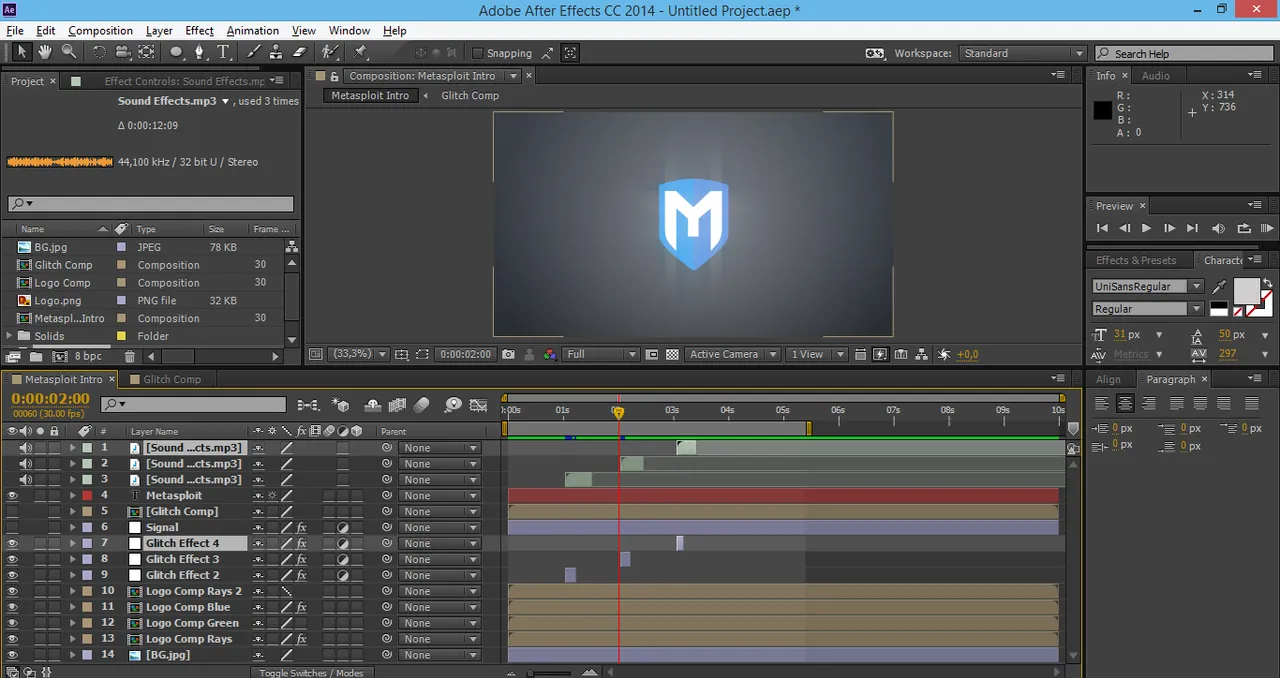The height and width of the screenshot is (678, 1280).
Task: Hide the BG.jpg layer in timeline
Action: click(13, 656)
